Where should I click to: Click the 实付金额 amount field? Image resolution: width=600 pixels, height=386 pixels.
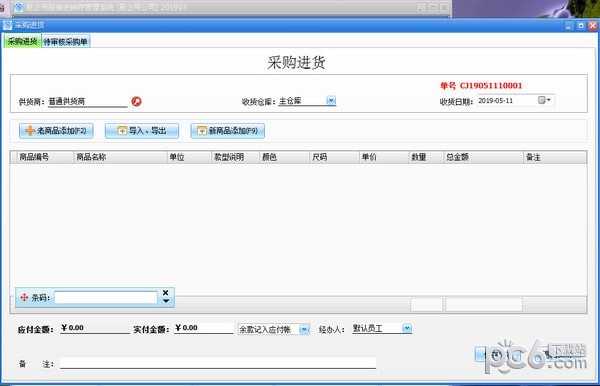tap(204, 328)
